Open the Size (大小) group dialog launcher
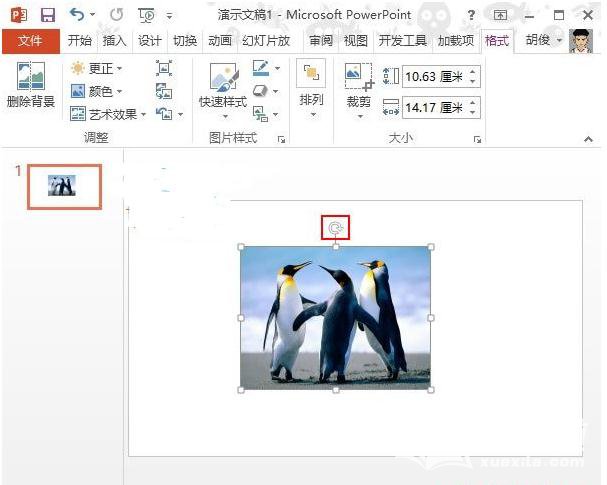The width and height of the screenshot is (607, 485). 476,139
